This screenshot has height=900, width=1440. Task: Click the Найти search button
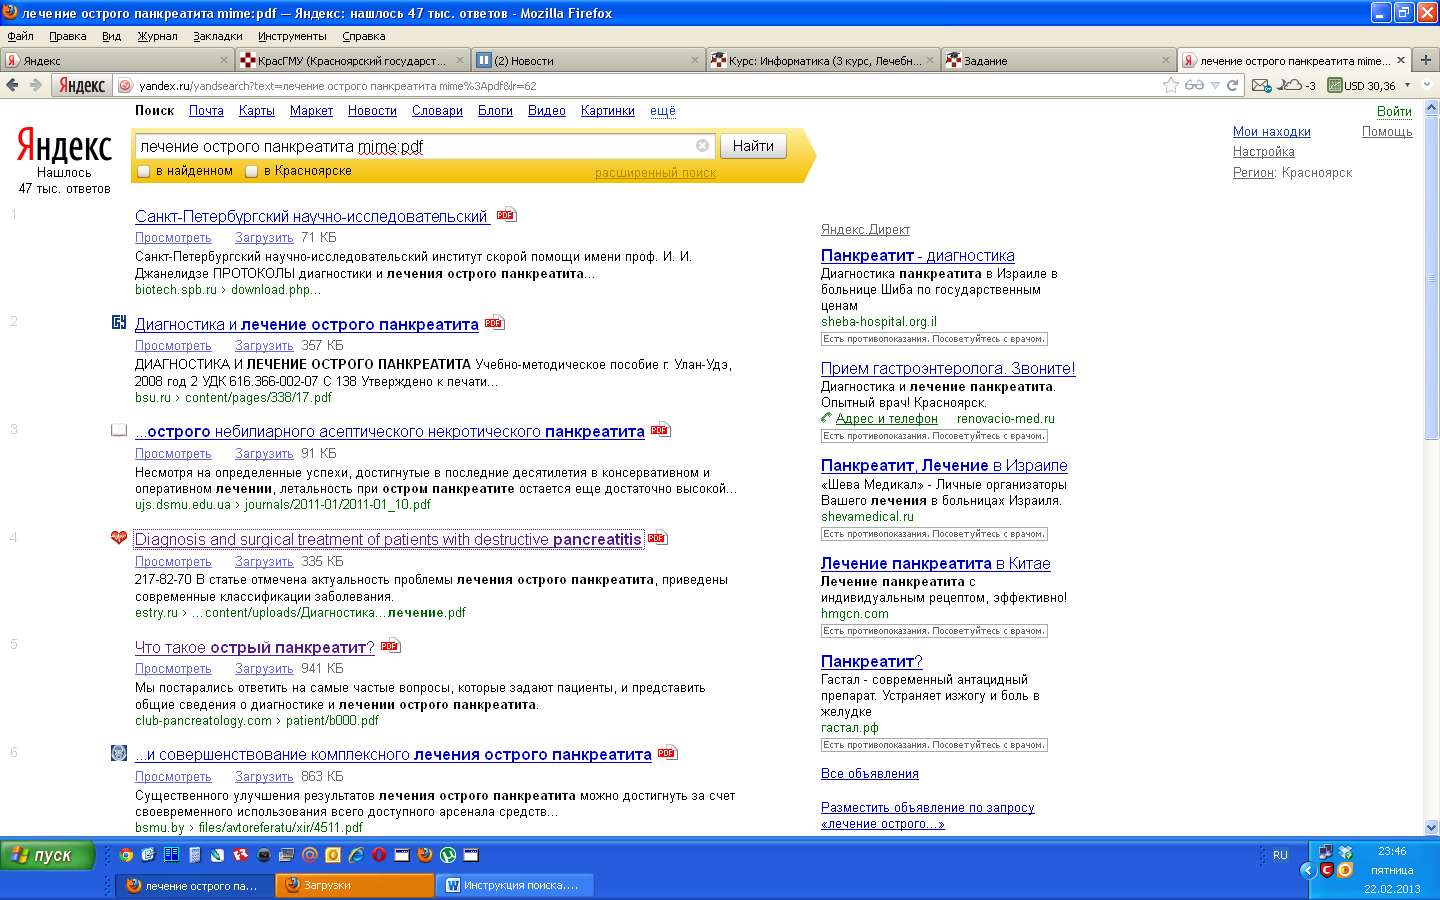tap(753, 146)
